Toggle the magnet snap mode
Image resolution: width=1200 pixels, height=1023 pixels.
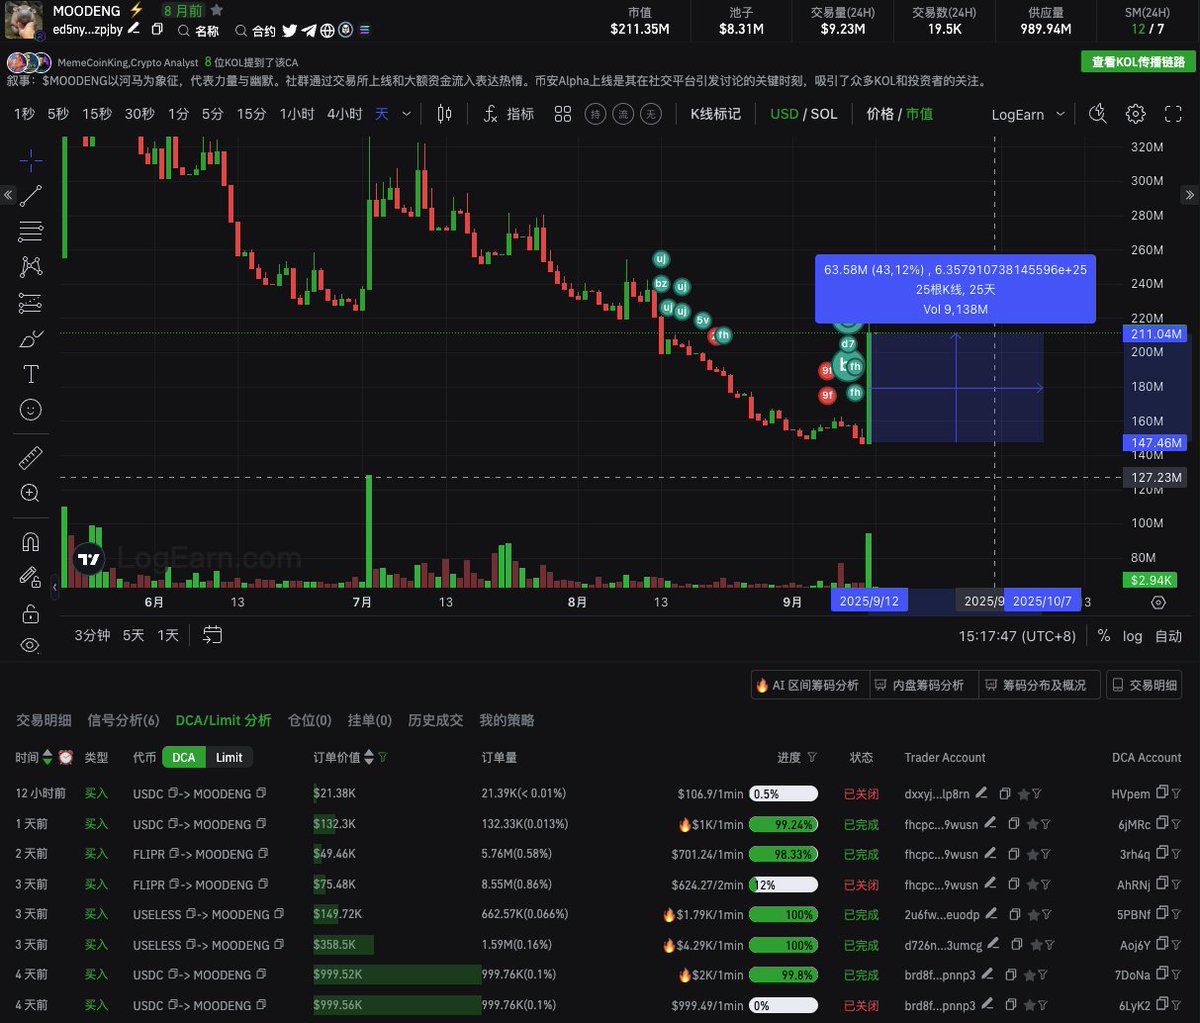(x=31, y=542)
